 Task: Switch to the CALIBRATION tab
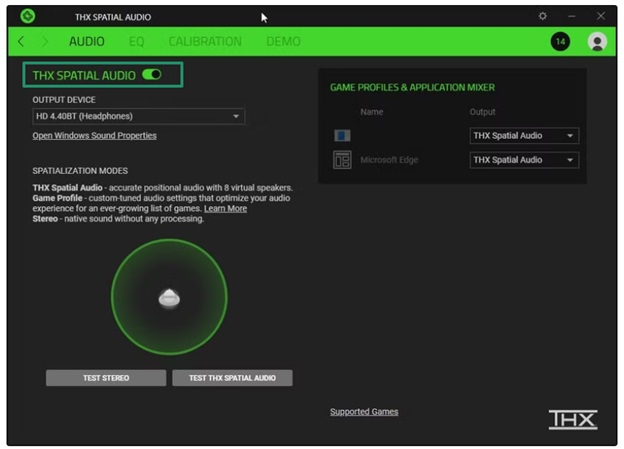pos(205,41)
